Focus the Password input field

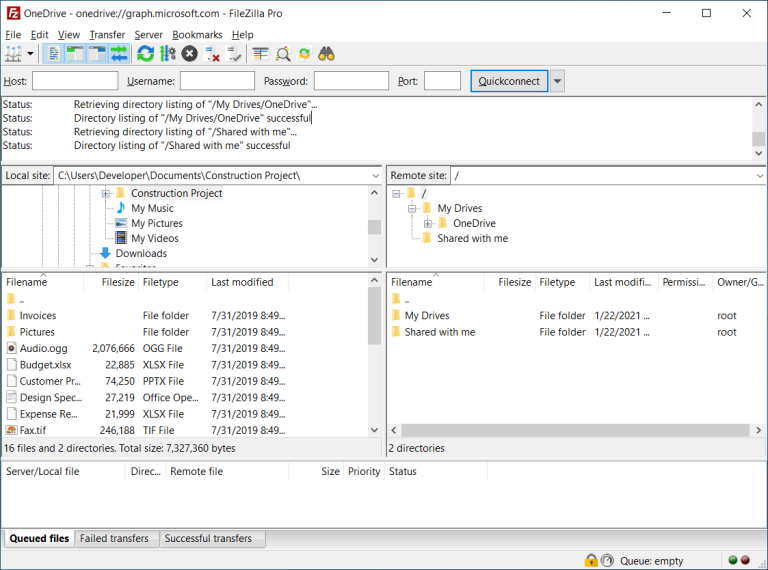coord(351,81)
